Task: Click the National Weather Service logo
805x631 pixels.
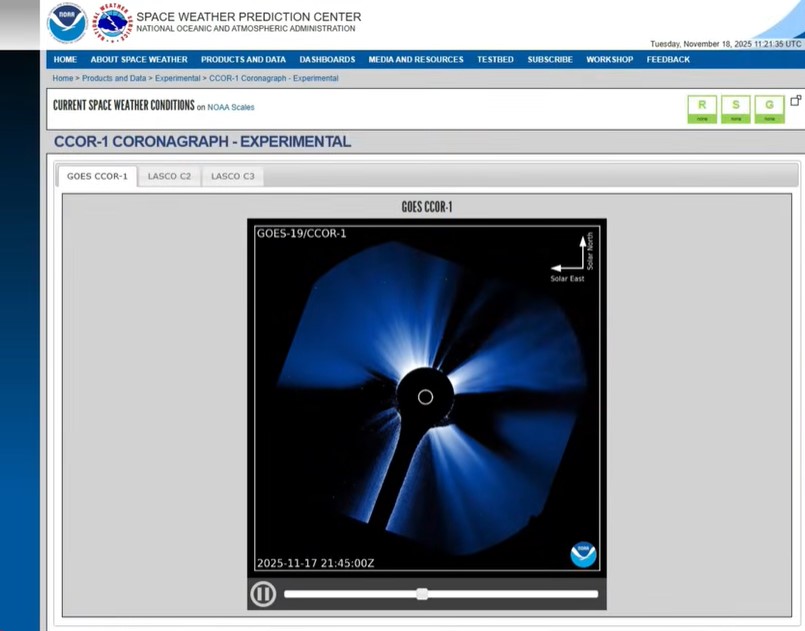Action: pyautogui.click(x=113, y=23)
